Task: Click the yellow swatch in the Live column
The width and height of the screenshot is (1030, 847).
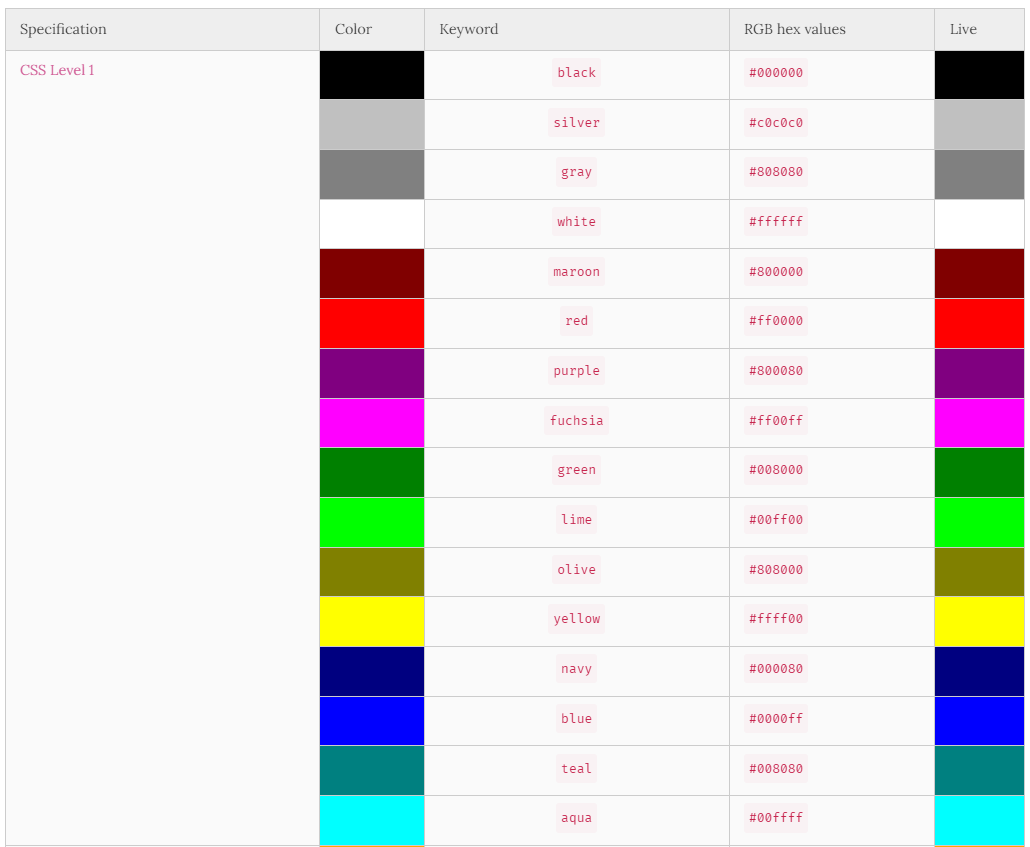Action: (979, 621)
